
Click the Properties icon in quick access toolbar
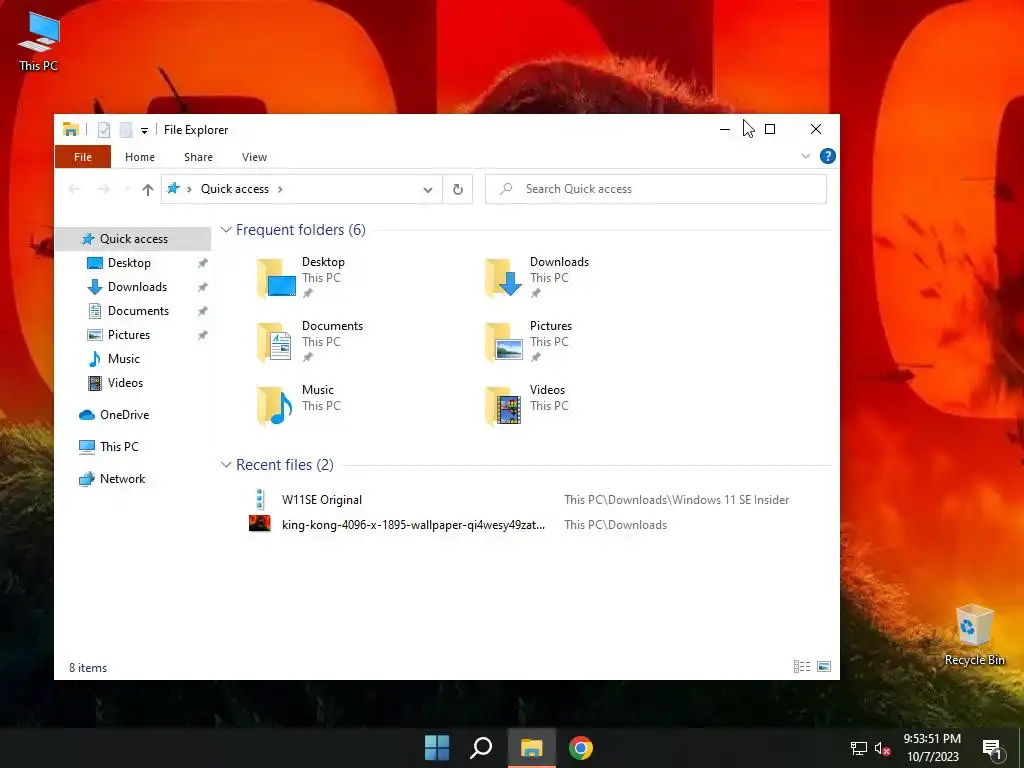coord(104,130)
